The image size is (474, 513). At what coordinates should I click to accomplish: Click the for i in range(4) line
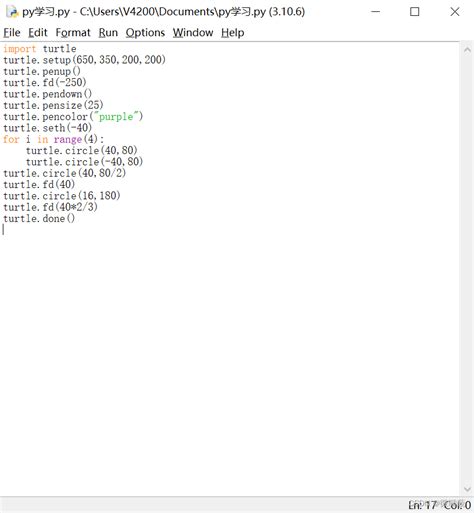53,139
